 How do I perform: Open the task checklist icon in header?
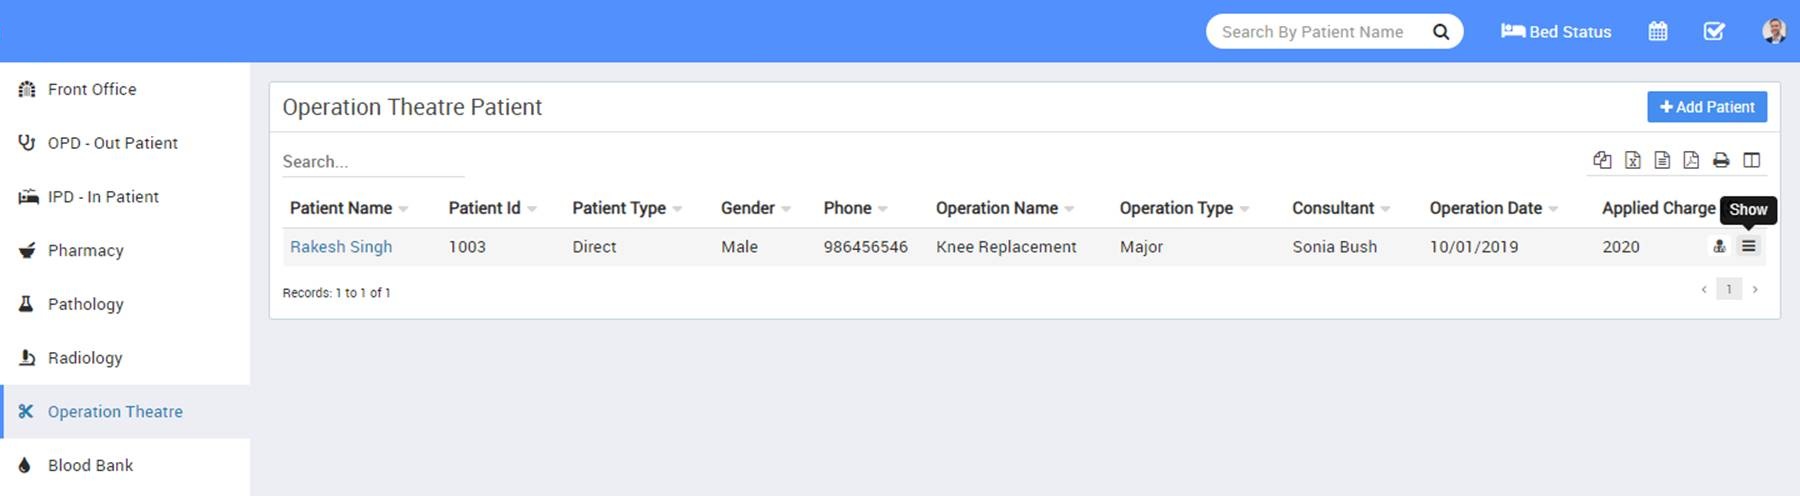(x=1714, y=31)
